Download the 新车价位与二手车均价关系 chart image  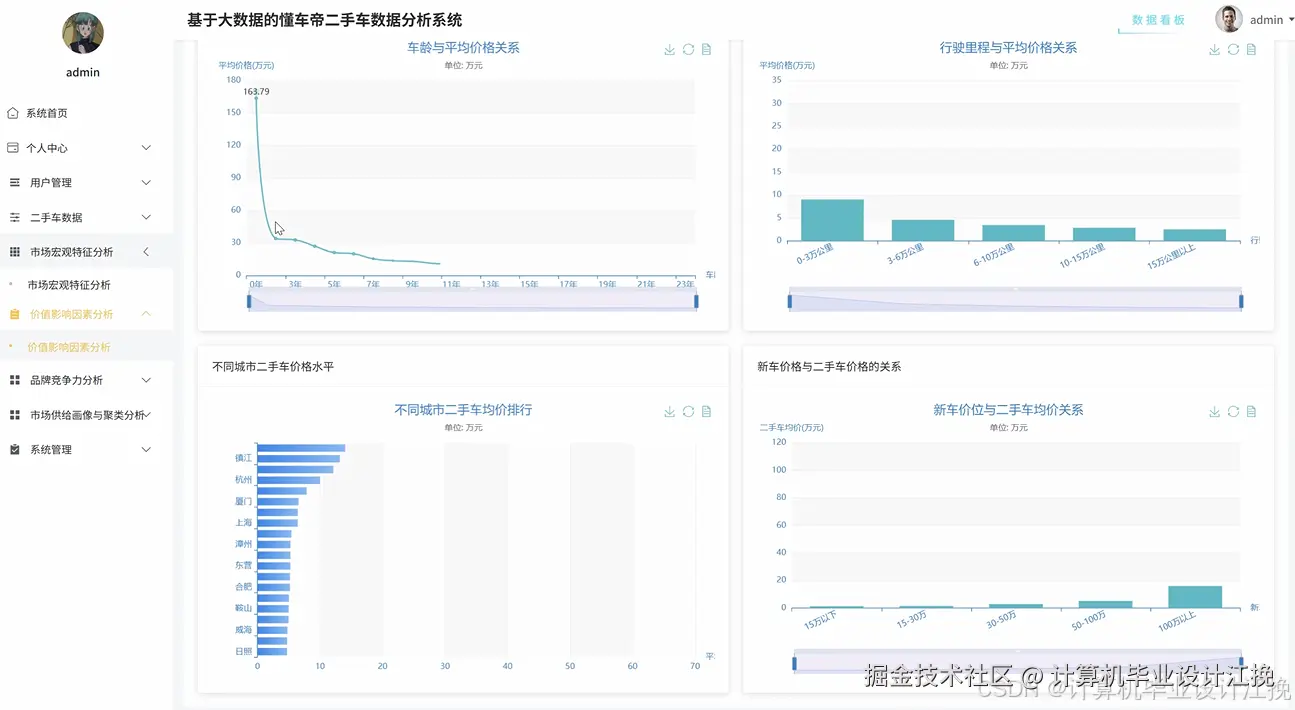(x=1214, y=412)
